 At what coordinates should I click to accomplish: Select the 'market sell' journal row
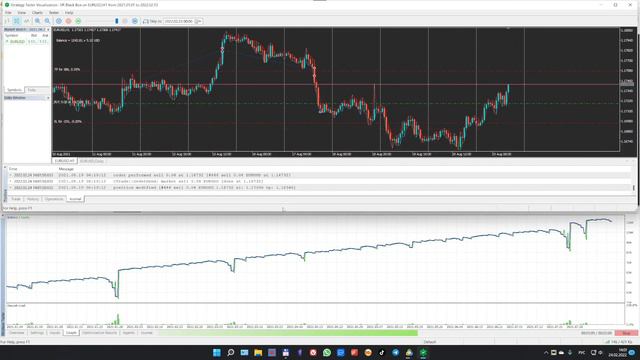320,181
